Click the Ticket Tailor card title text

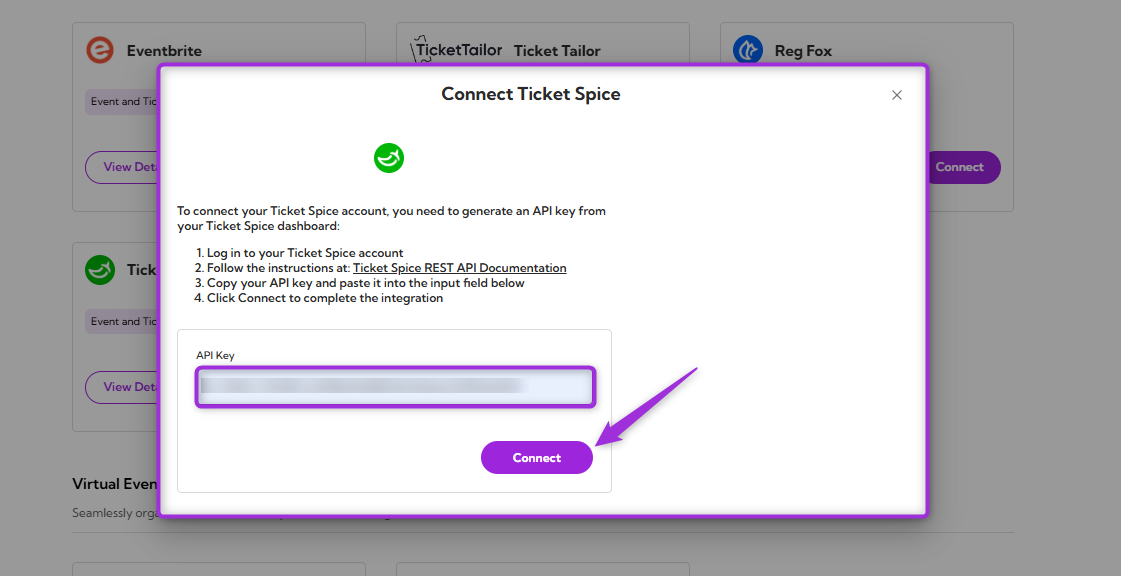click(557, 51)
